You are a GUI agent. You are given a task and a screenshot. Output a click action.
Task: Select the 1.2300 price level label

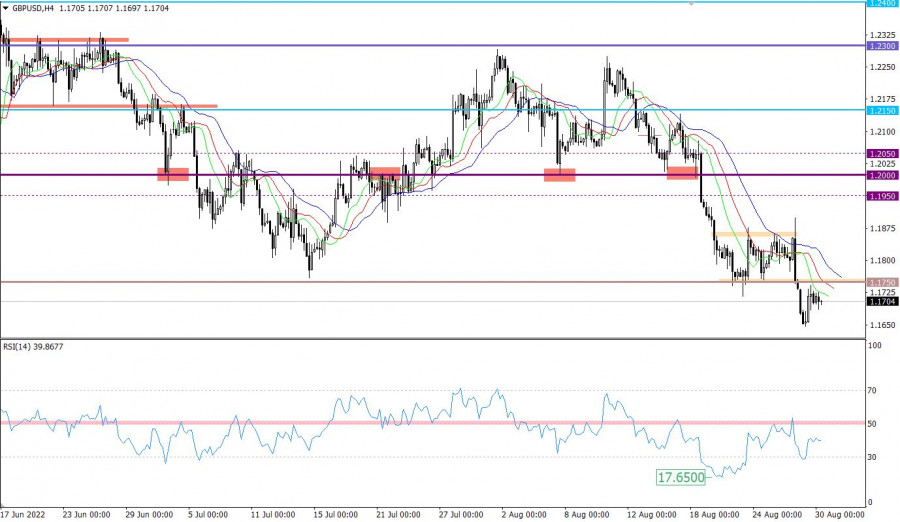coord(881,46)
